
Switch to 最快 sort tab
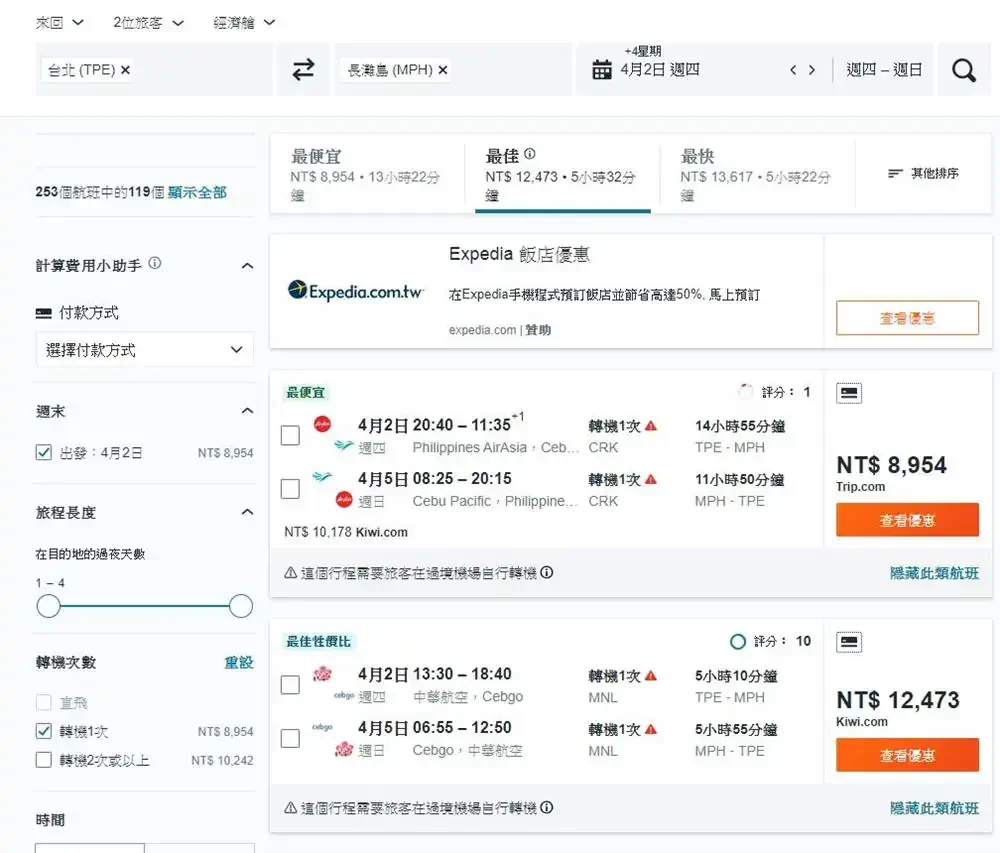point(757,174)
